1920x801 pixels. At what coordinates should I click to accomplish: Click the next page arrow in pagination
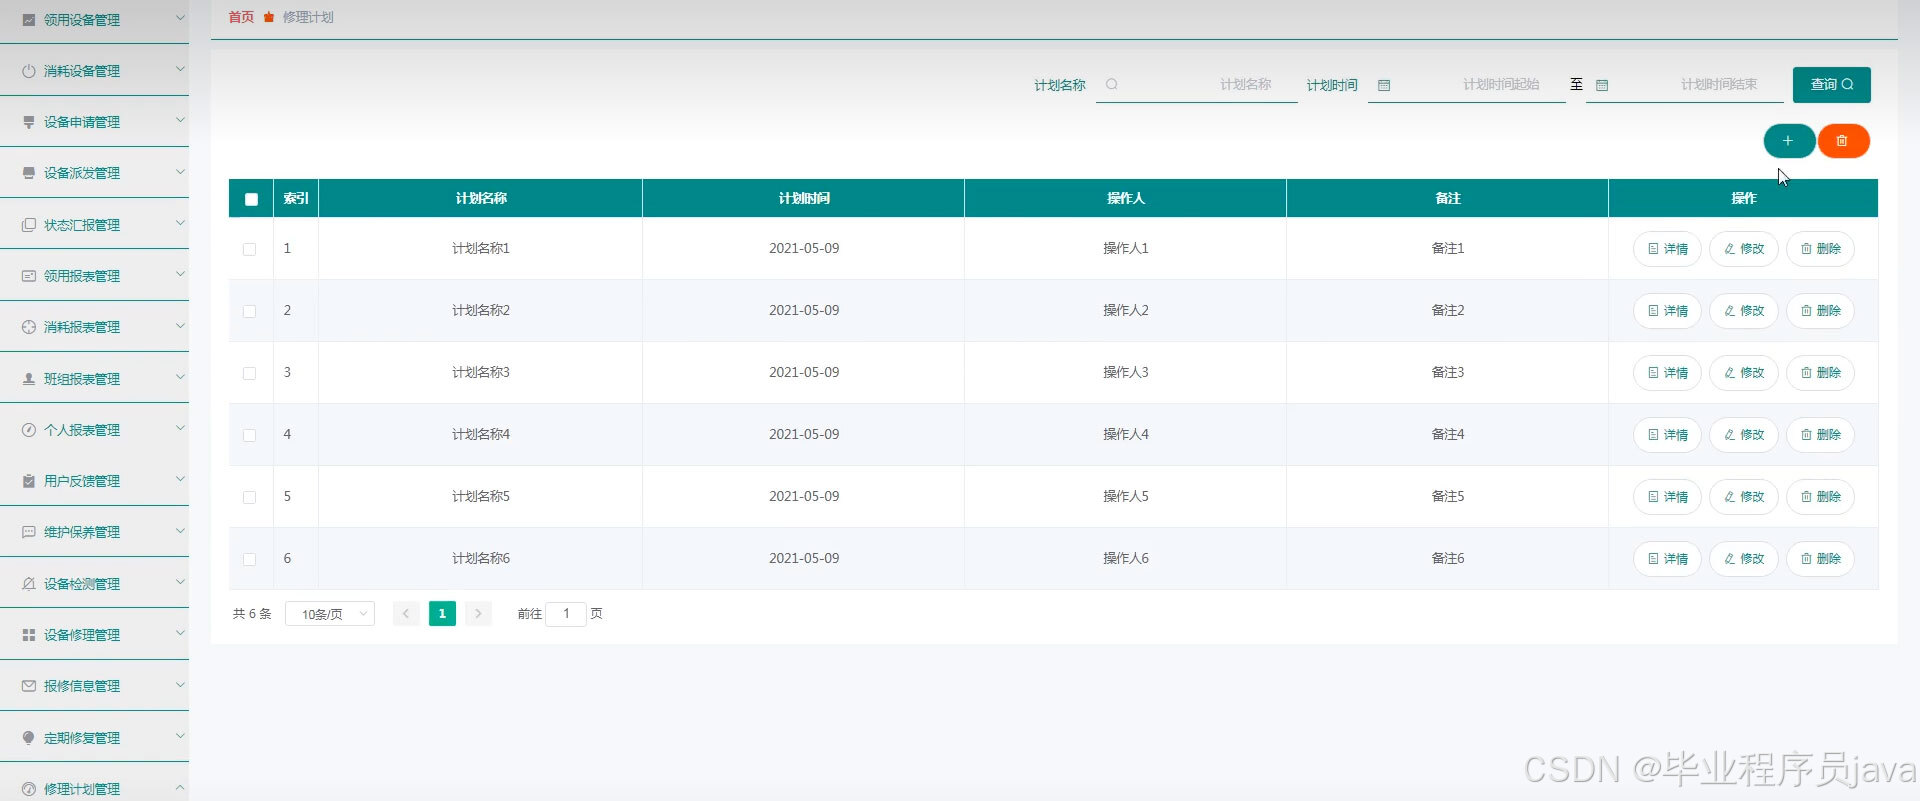click(479, 614)
